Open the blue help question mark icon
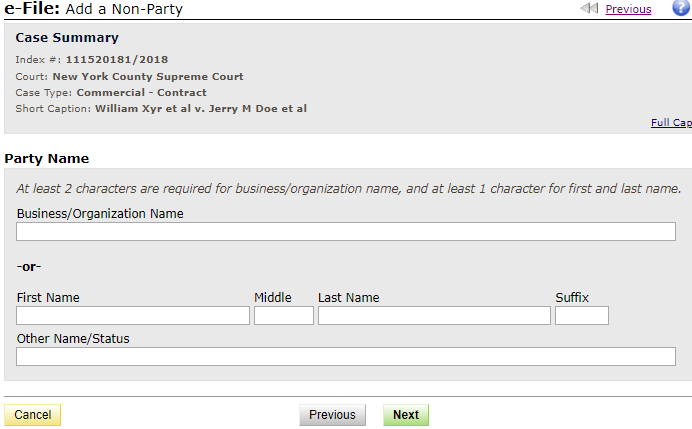This screenshot has width=692, height=429. [x=681, y=8]
